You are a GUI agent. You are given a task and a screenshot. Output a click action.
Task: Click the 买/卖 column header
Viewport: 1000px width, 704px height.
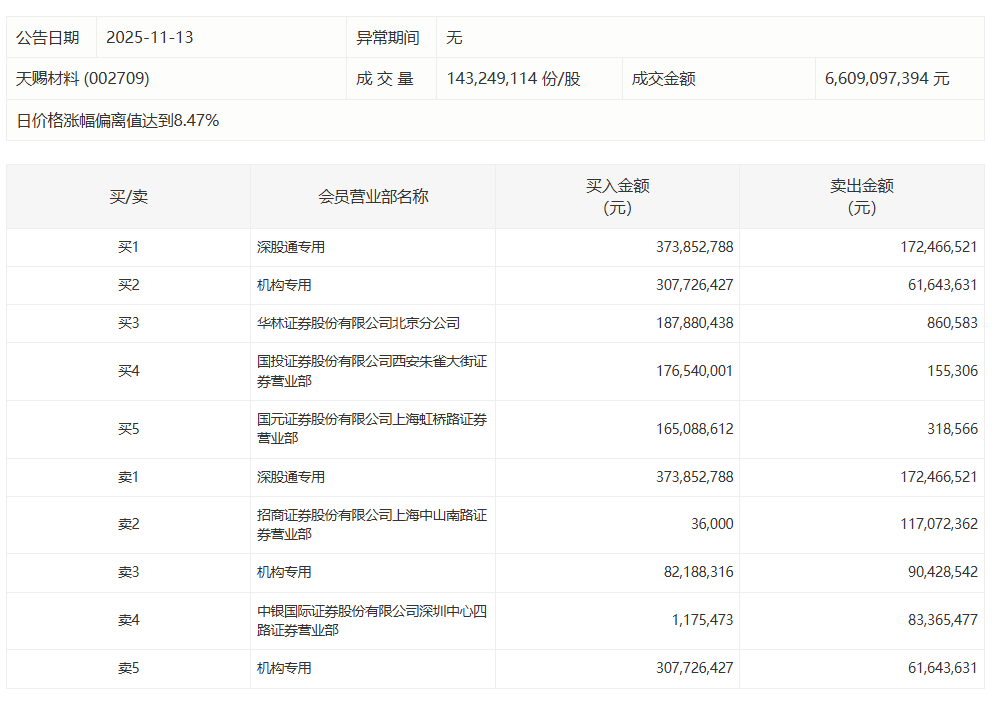(x=128, y=196)
